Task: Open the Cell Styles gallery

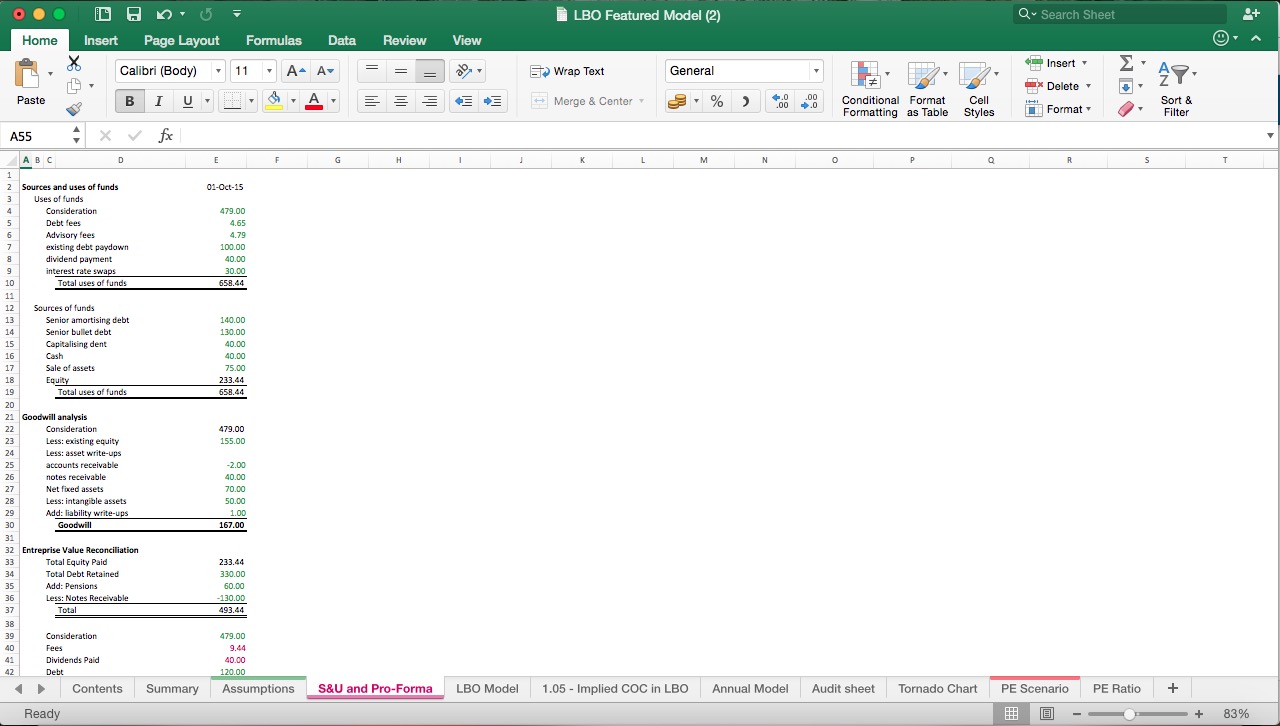Action: 979,88
